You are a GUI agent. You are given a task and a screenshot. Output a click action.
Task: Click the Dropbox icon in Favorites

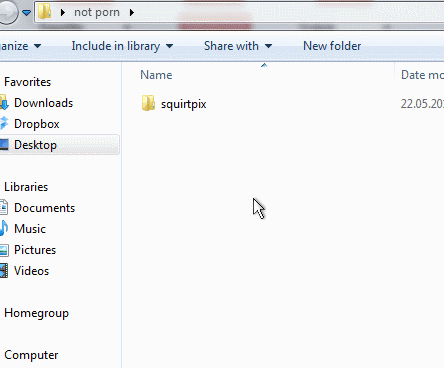(4, 124)
